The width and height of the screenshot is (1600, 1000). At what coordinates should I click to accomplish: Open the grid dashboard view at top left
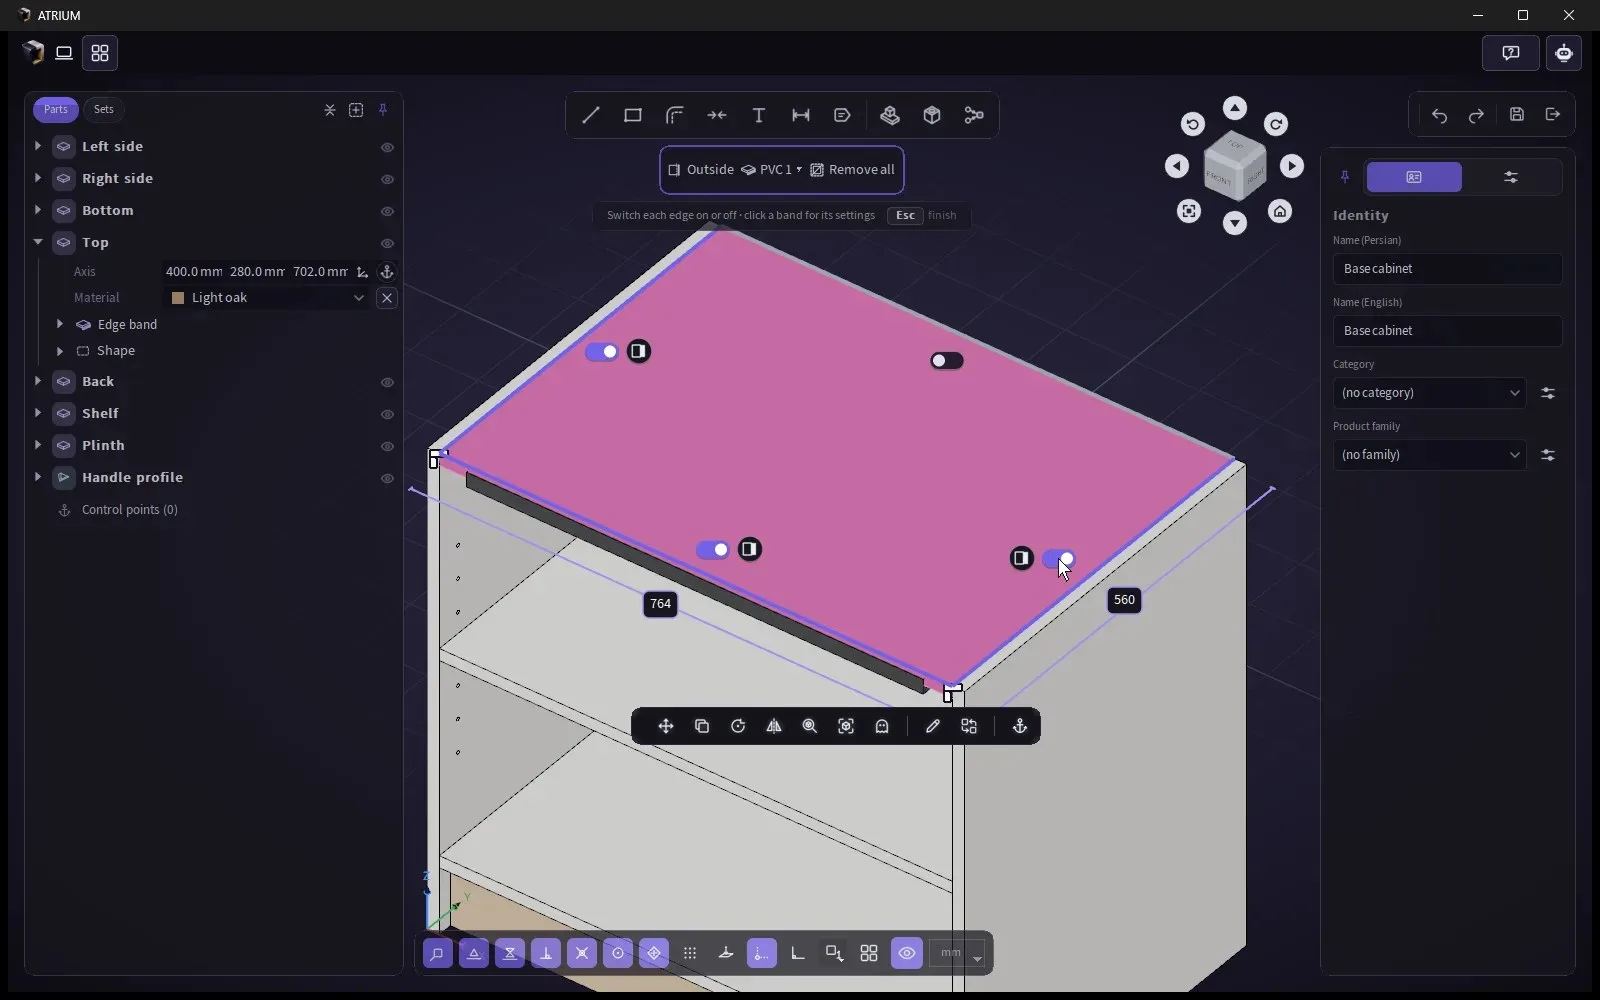(x=100, y=53)
